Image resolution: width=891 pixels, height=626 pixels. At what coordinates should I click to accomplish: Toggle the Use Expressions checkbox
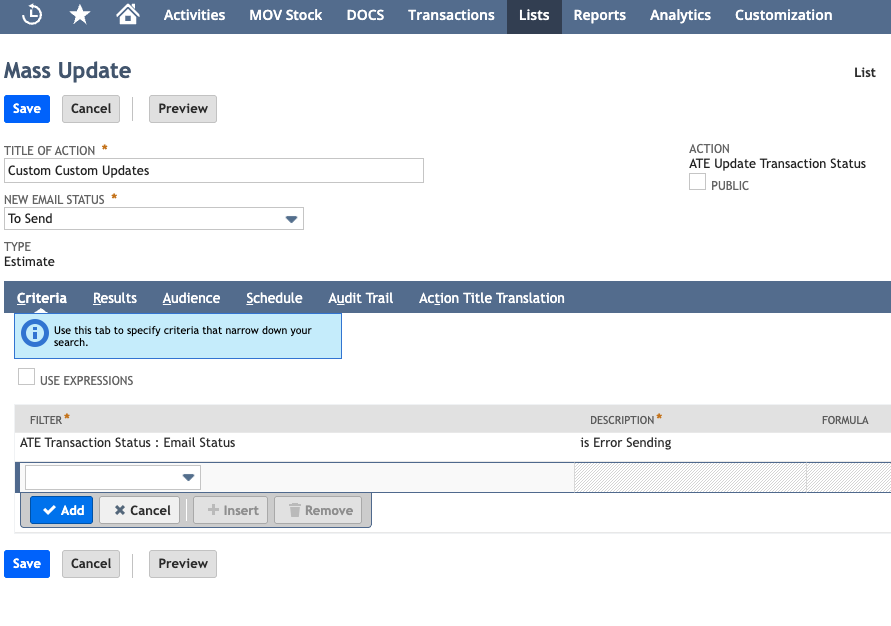(27, 377)
